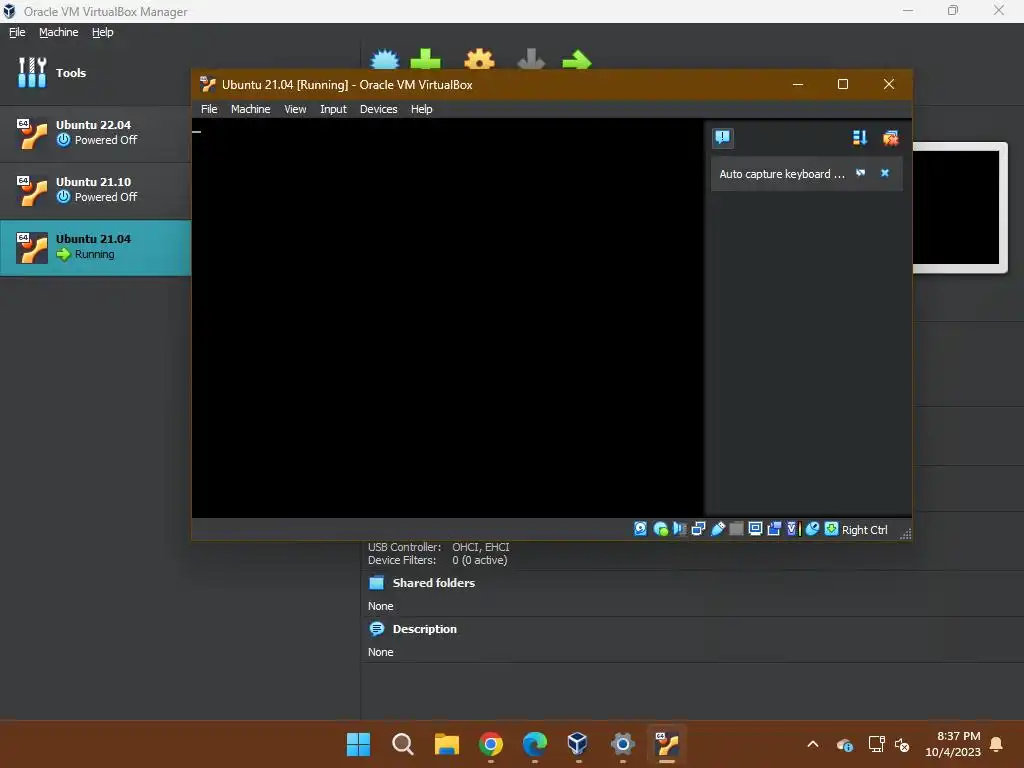Click the Description section header
Screen dimensions: 1024x768
[x=424, y=629]
